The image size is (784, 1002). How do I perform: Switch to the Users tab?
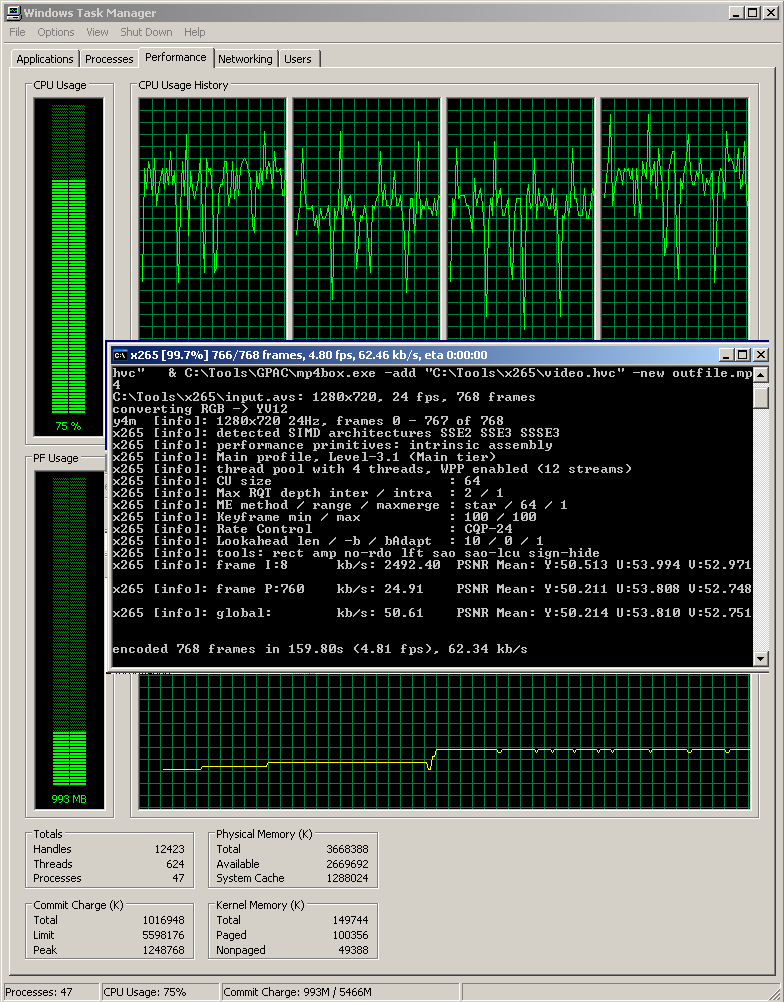coord(298,59)
